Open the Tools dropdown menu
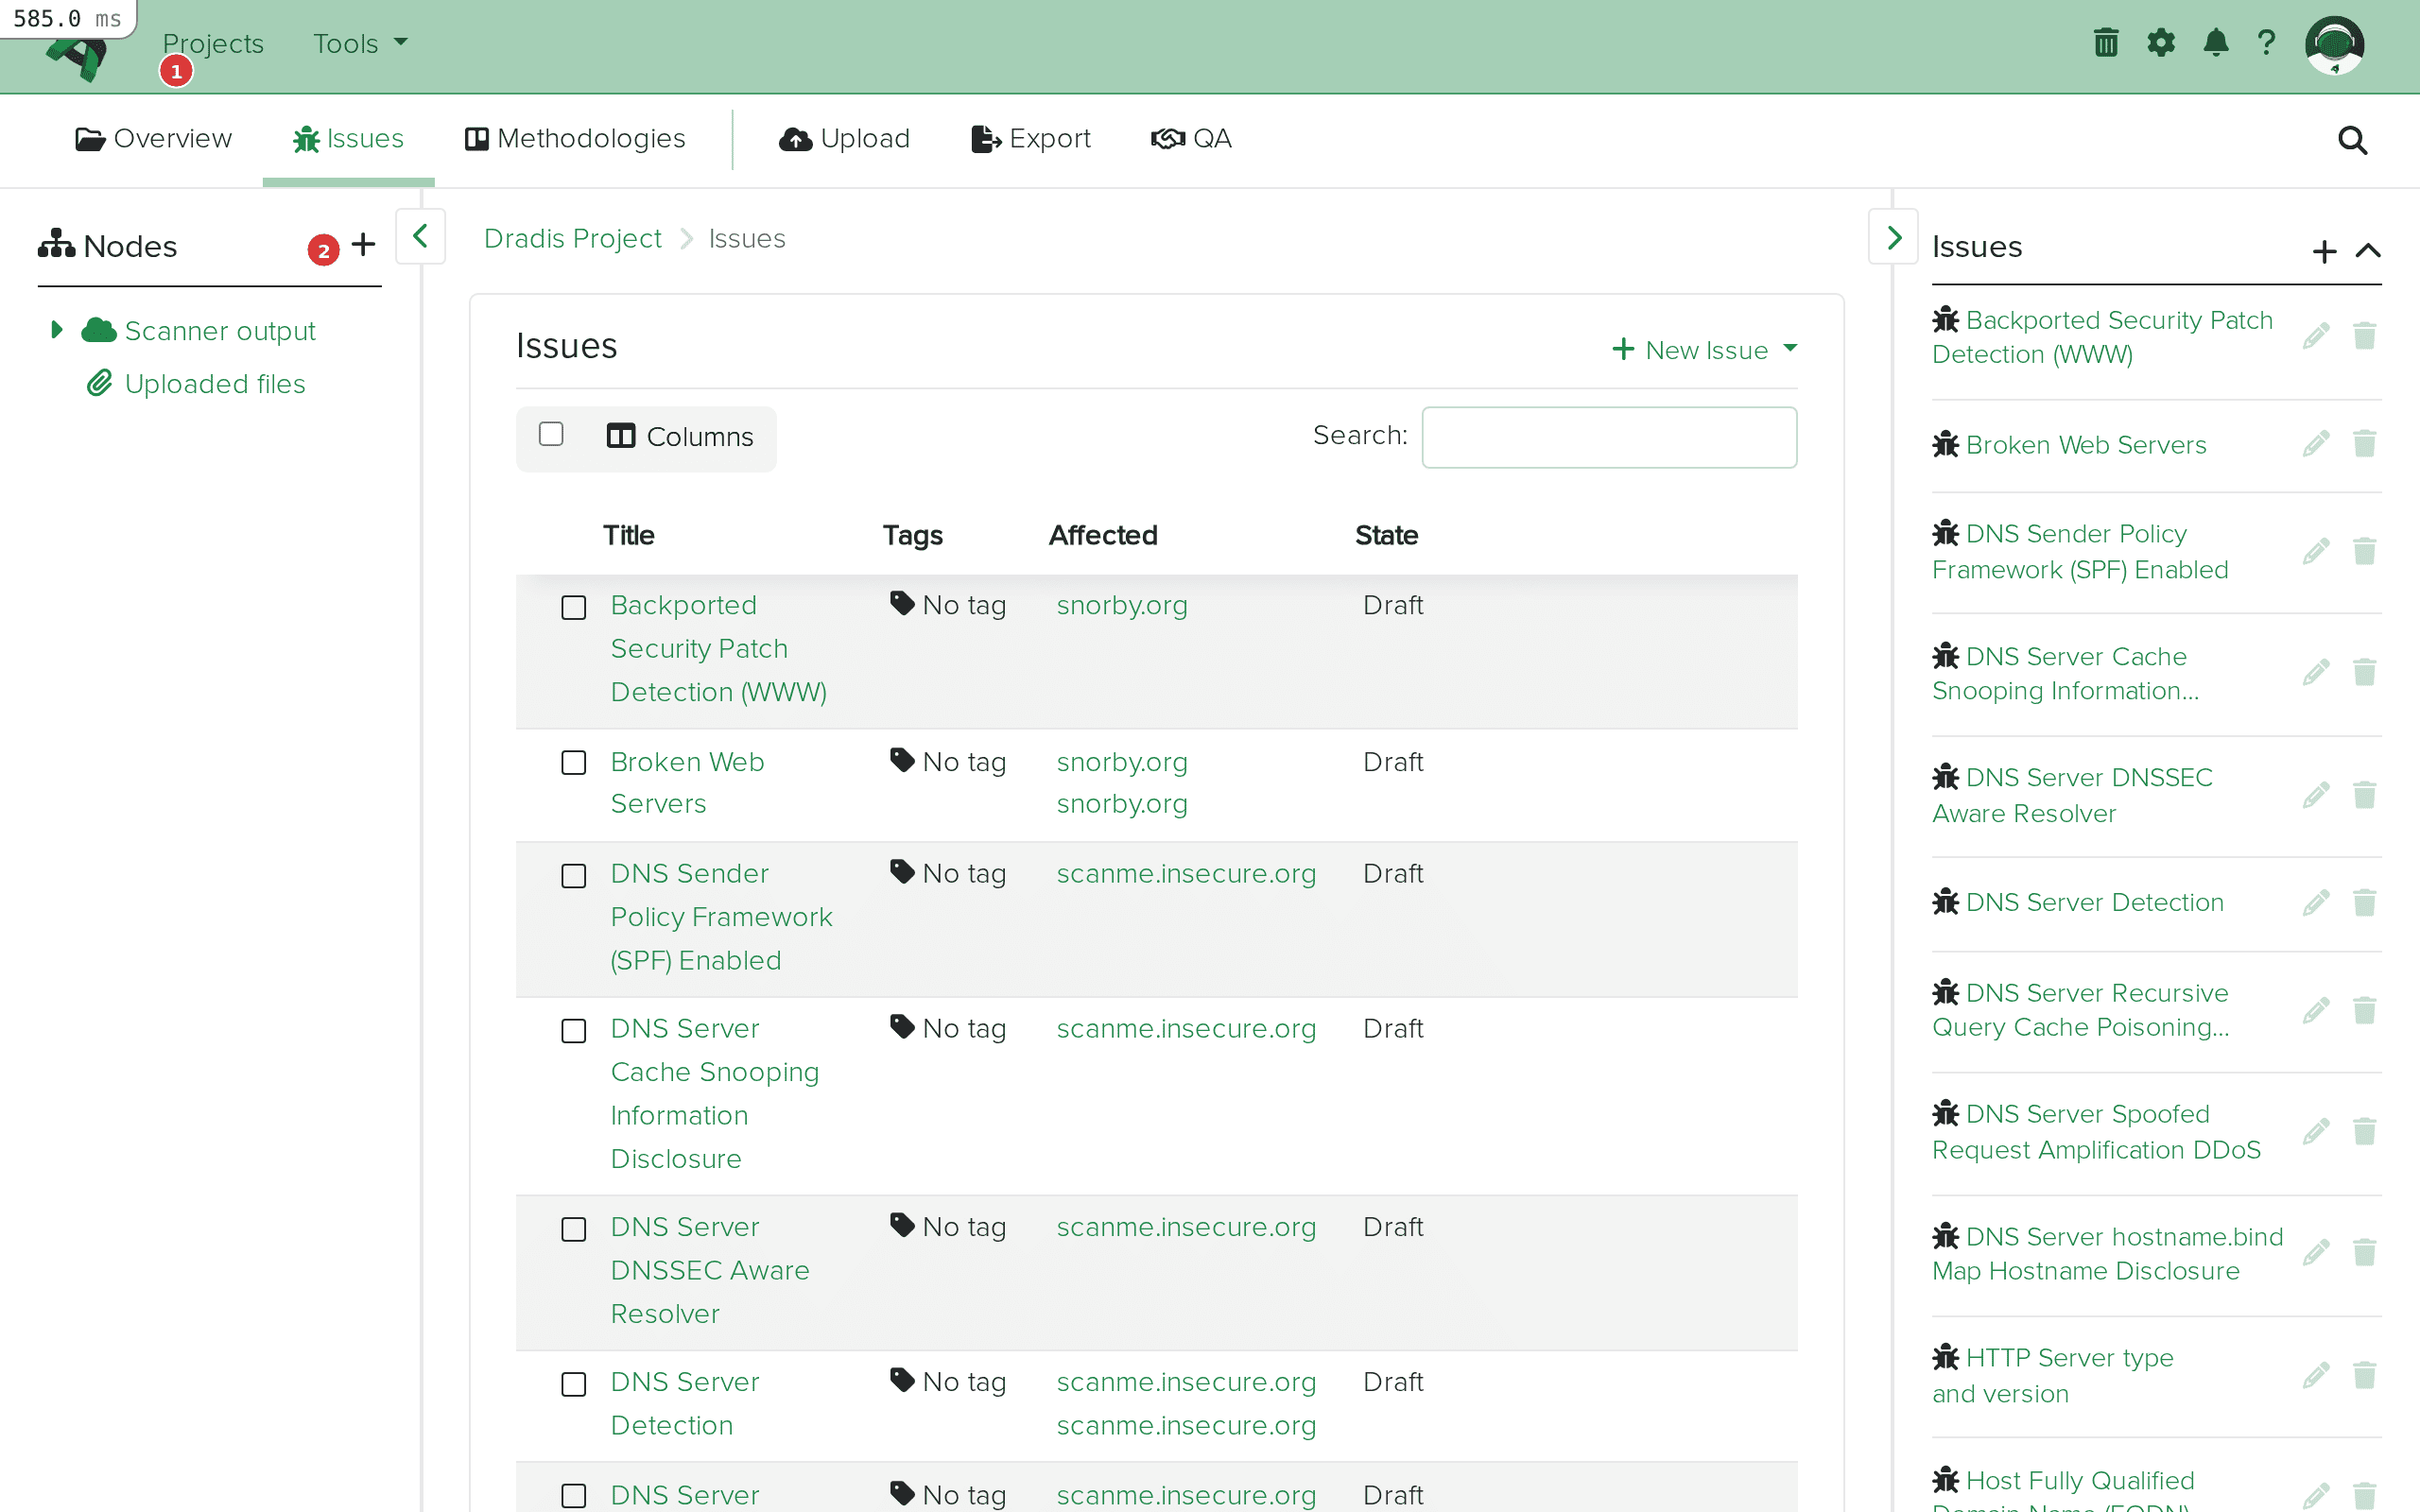 click(x=358, y=43)
